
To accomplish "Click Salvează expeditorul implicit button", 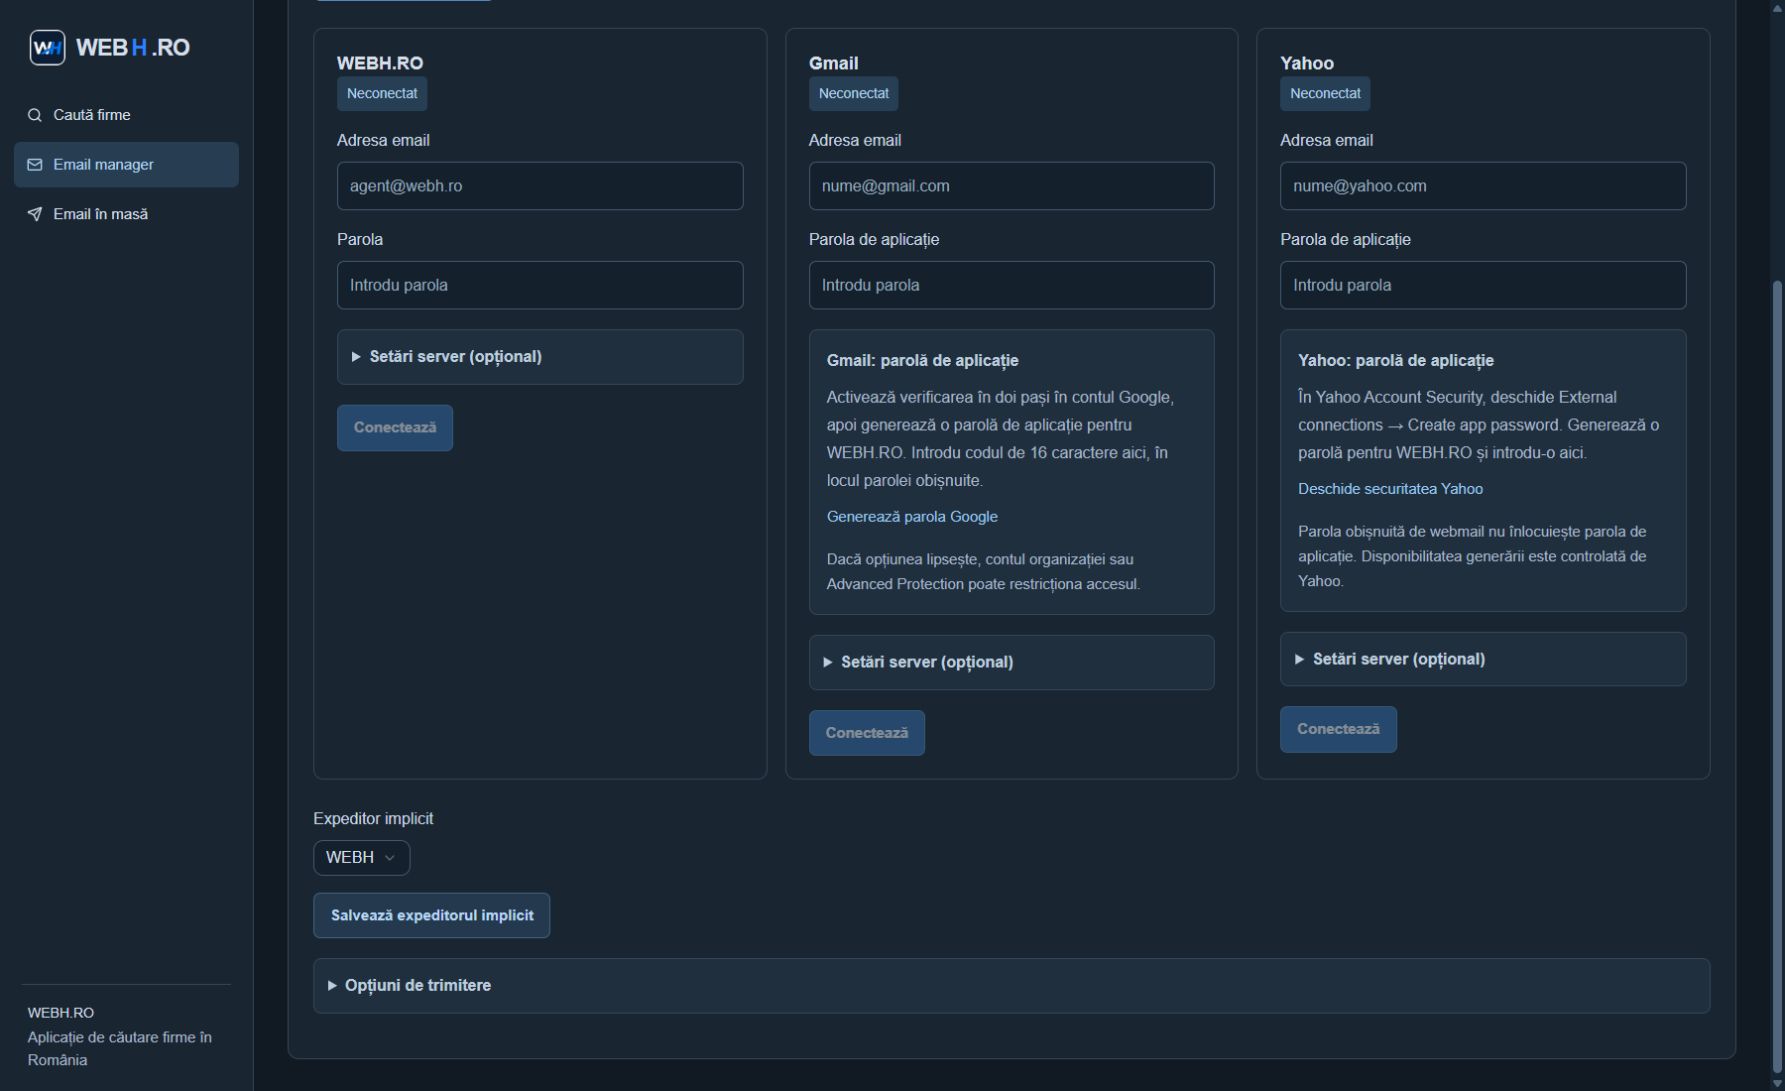I will 432,915.
